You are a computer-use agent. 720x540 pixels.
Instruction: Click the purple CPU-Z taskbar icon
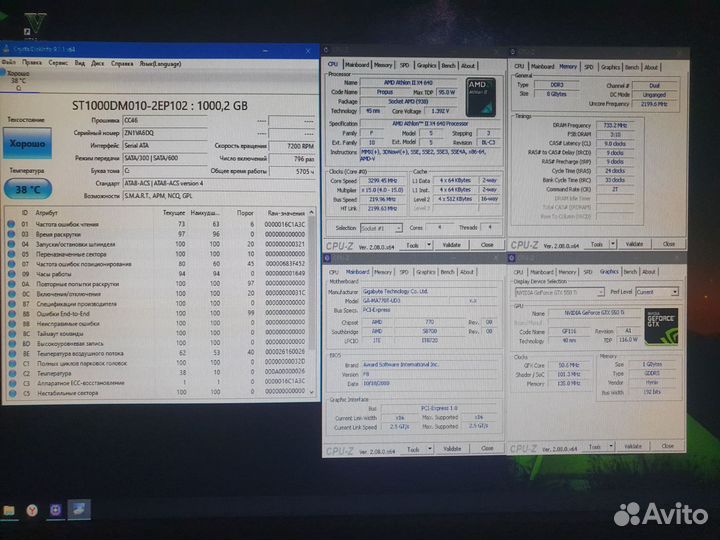(x=56, y=510)
